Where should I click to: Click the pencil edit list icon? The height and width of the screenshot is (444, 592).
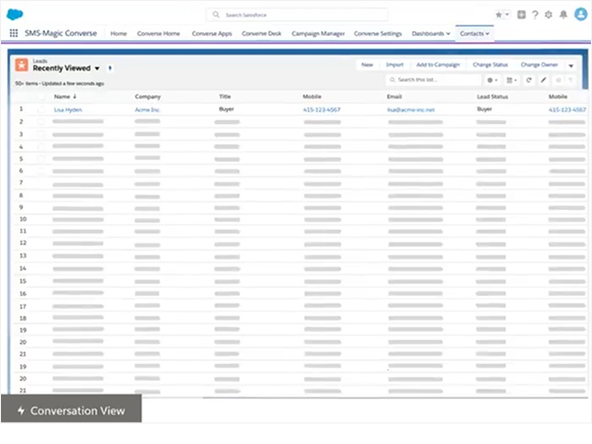(543, 80)
